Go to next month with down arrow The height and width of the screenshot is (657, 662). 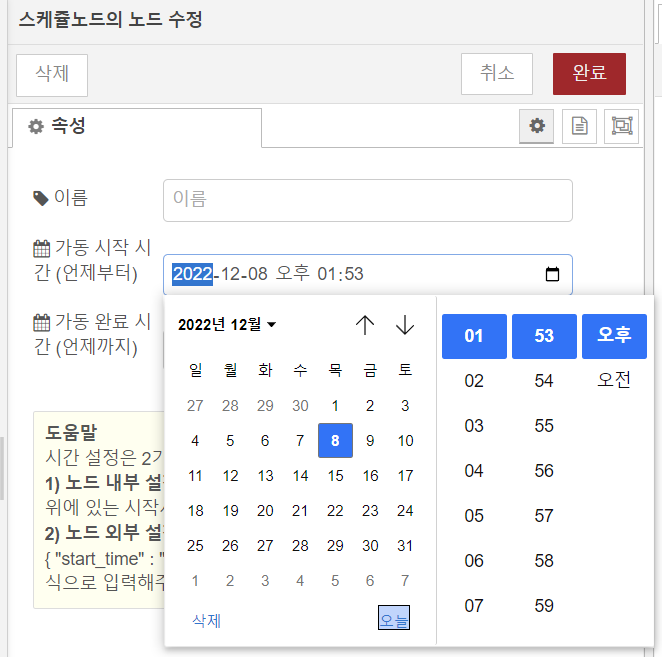point(405,325)
